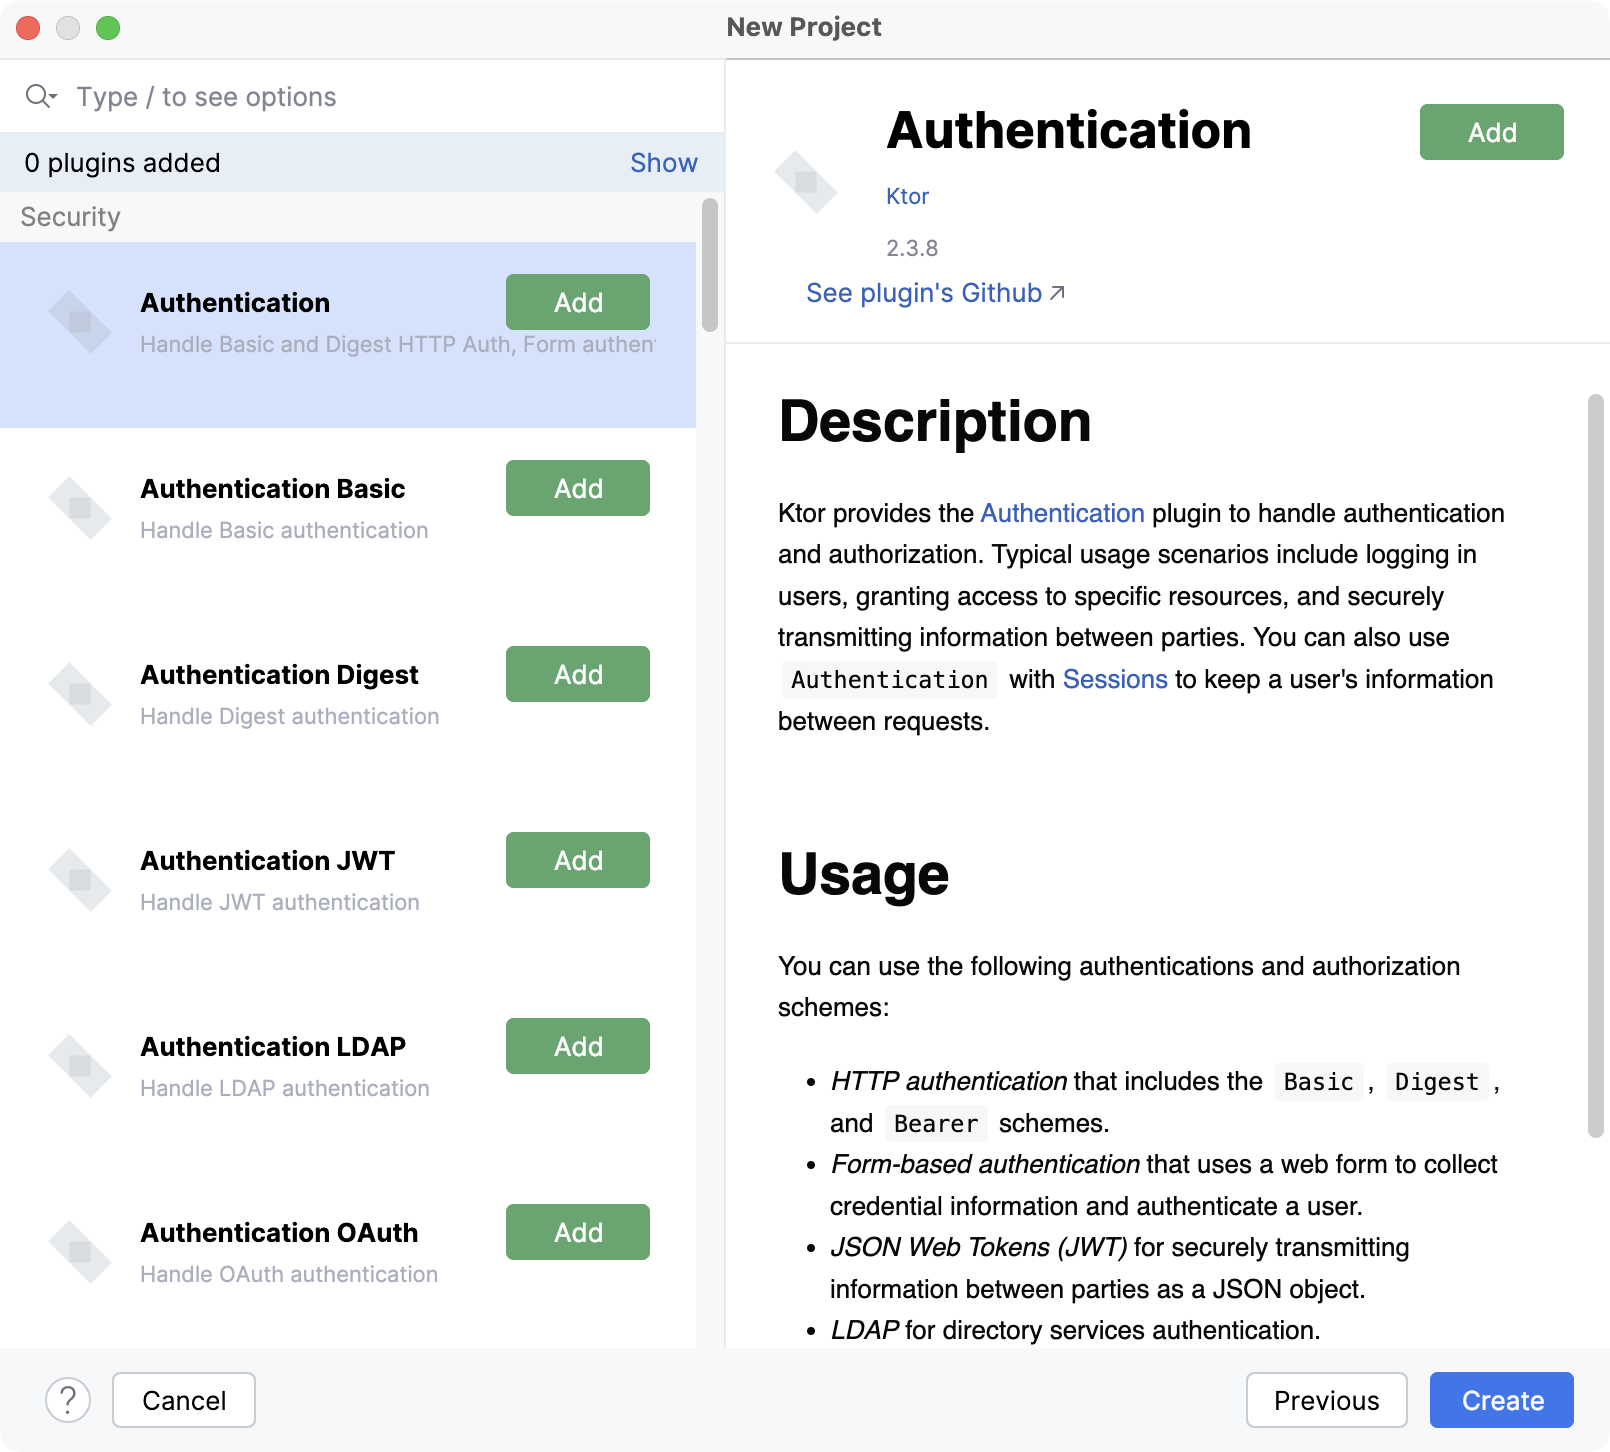Open the search filter magnifier icon
Viewport: 1610px width, 1452px height.
click(x=40, y=96)
